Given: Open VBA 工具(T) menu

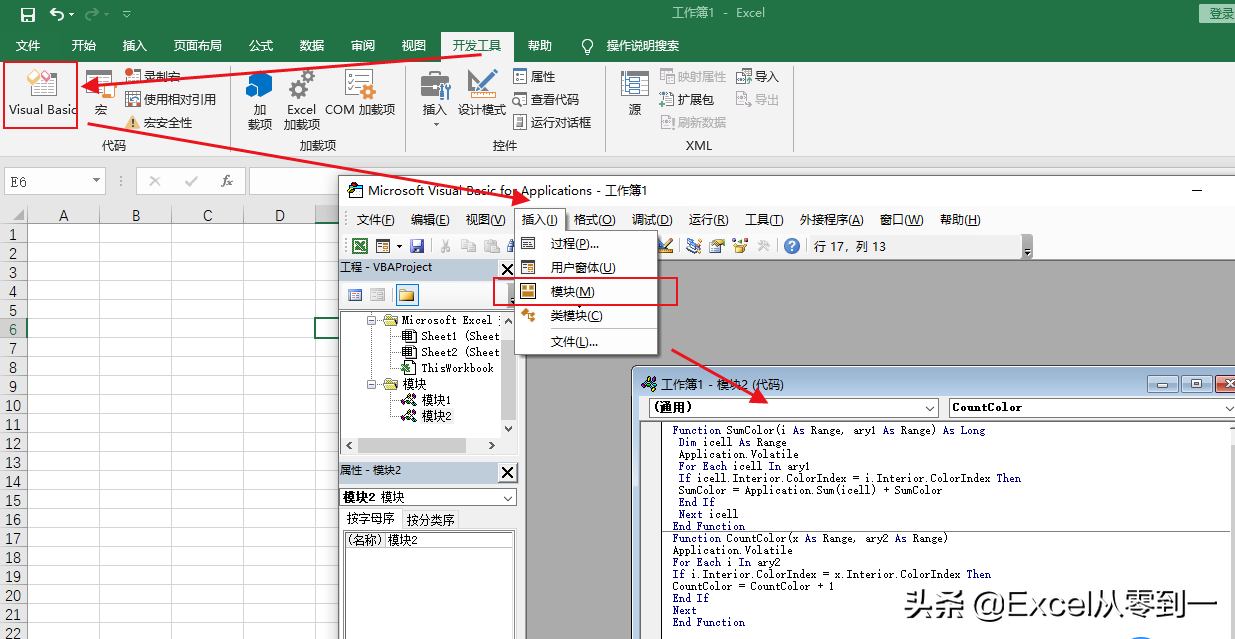Looking at the screenshot, I should 764,220.
